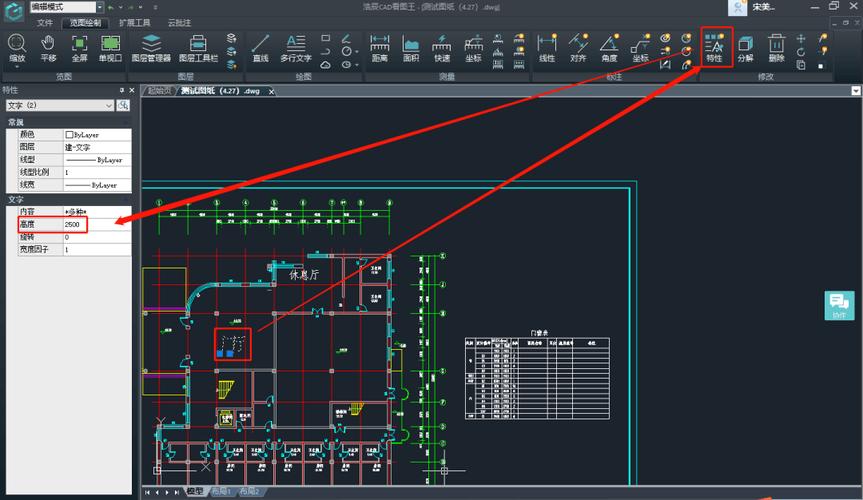863x500 pixels.
Task: Add a 对齐 aligned dimension
Action: [x=578, y=48]
